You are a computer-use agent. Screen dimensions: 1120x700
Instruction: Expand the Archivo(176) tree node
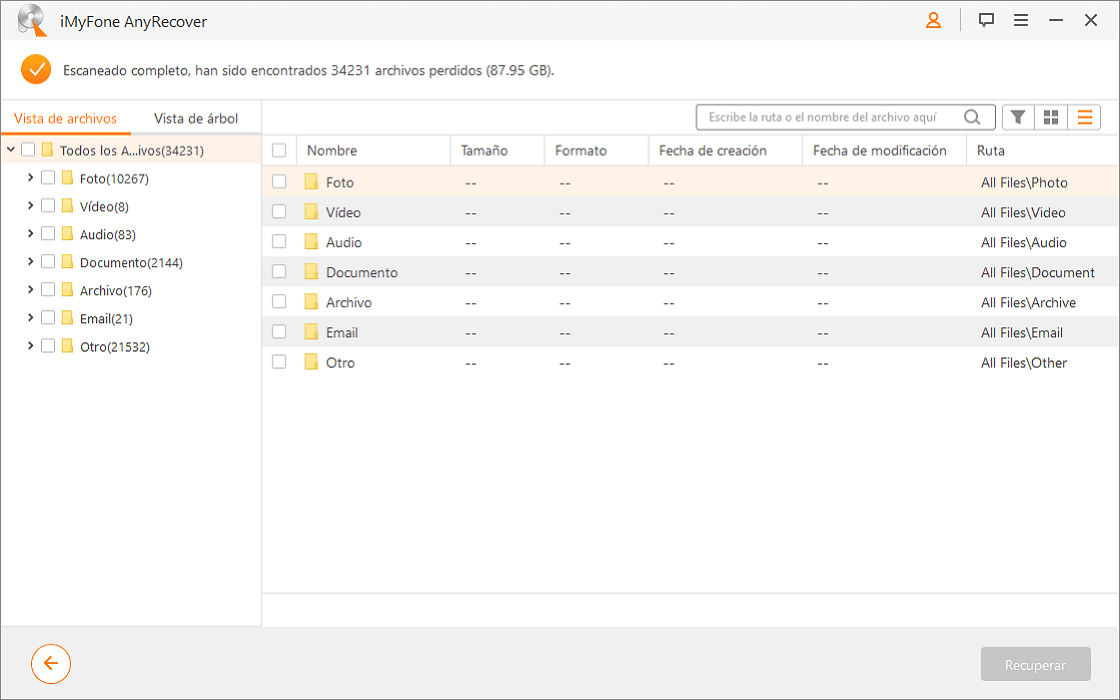pyautogui.click(x=30, y=289)
